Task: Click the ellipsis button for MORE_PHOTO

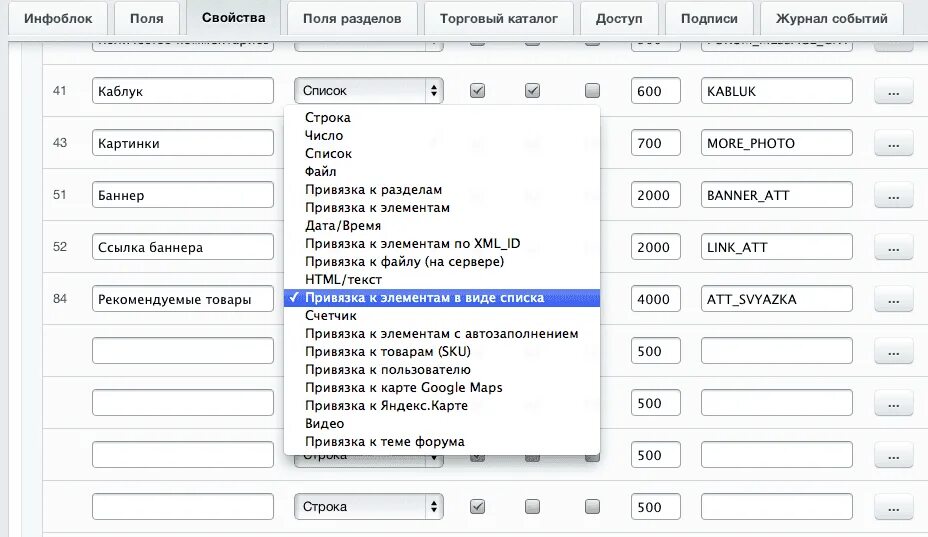Action: pos(893,143)
